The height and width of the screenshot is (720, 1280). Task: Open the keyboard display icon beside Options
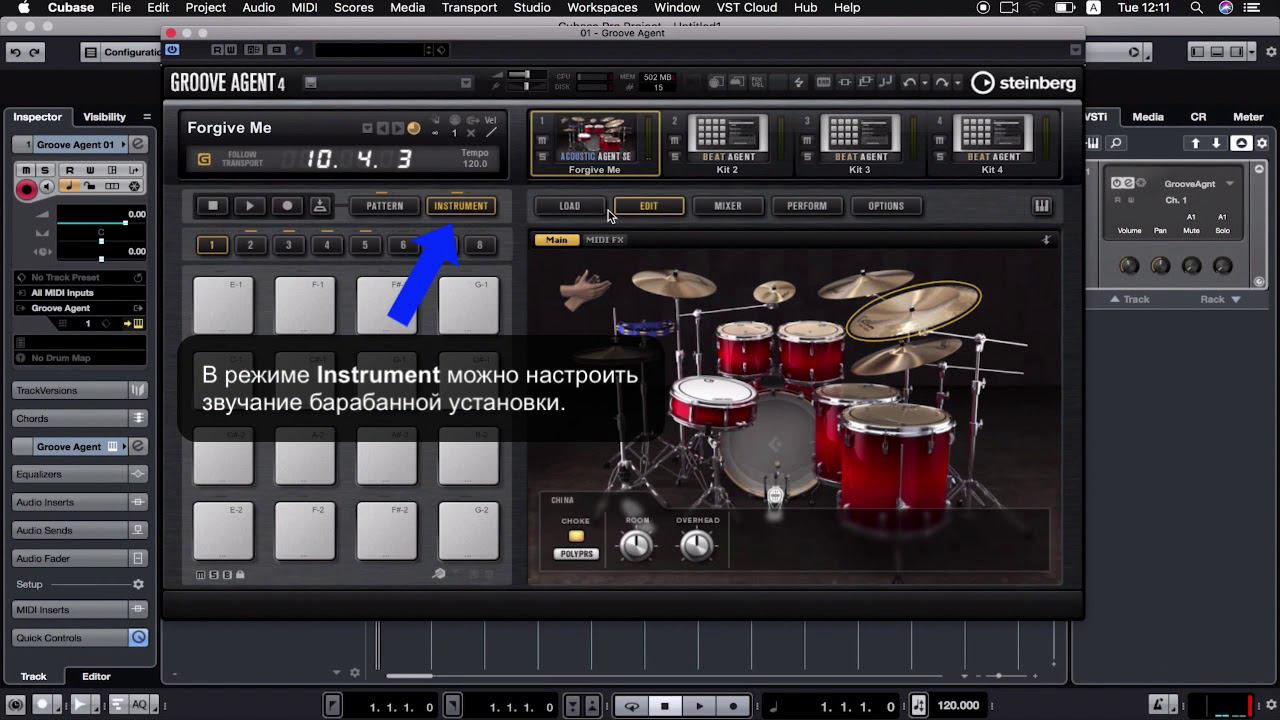pos(1041,205)
